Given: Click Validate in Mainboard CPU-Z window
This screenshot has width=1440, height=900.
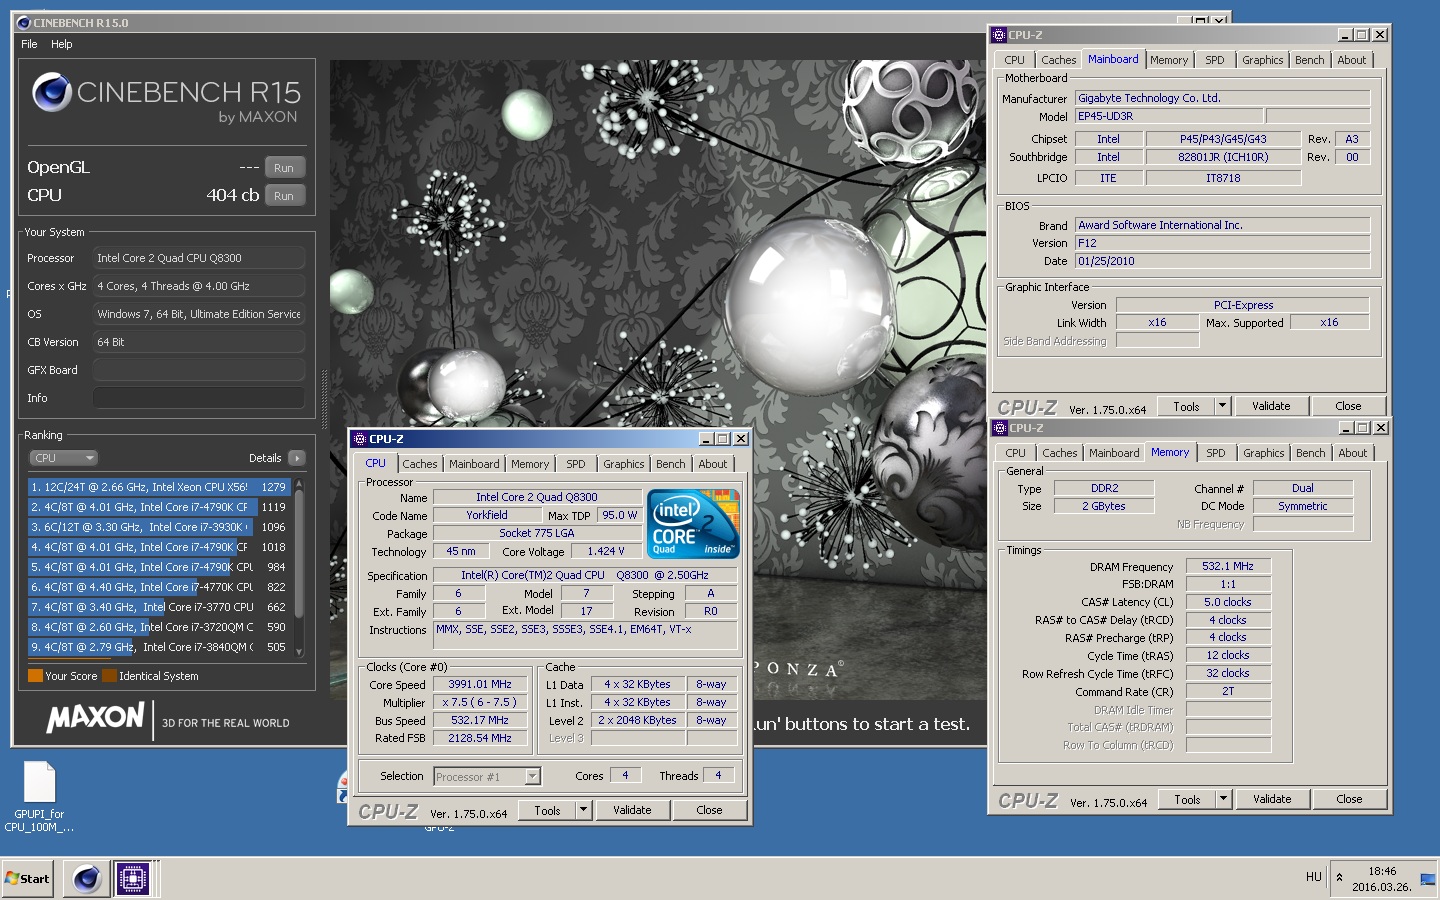Looking at the screenshot, I should [x=1271, y=406].
